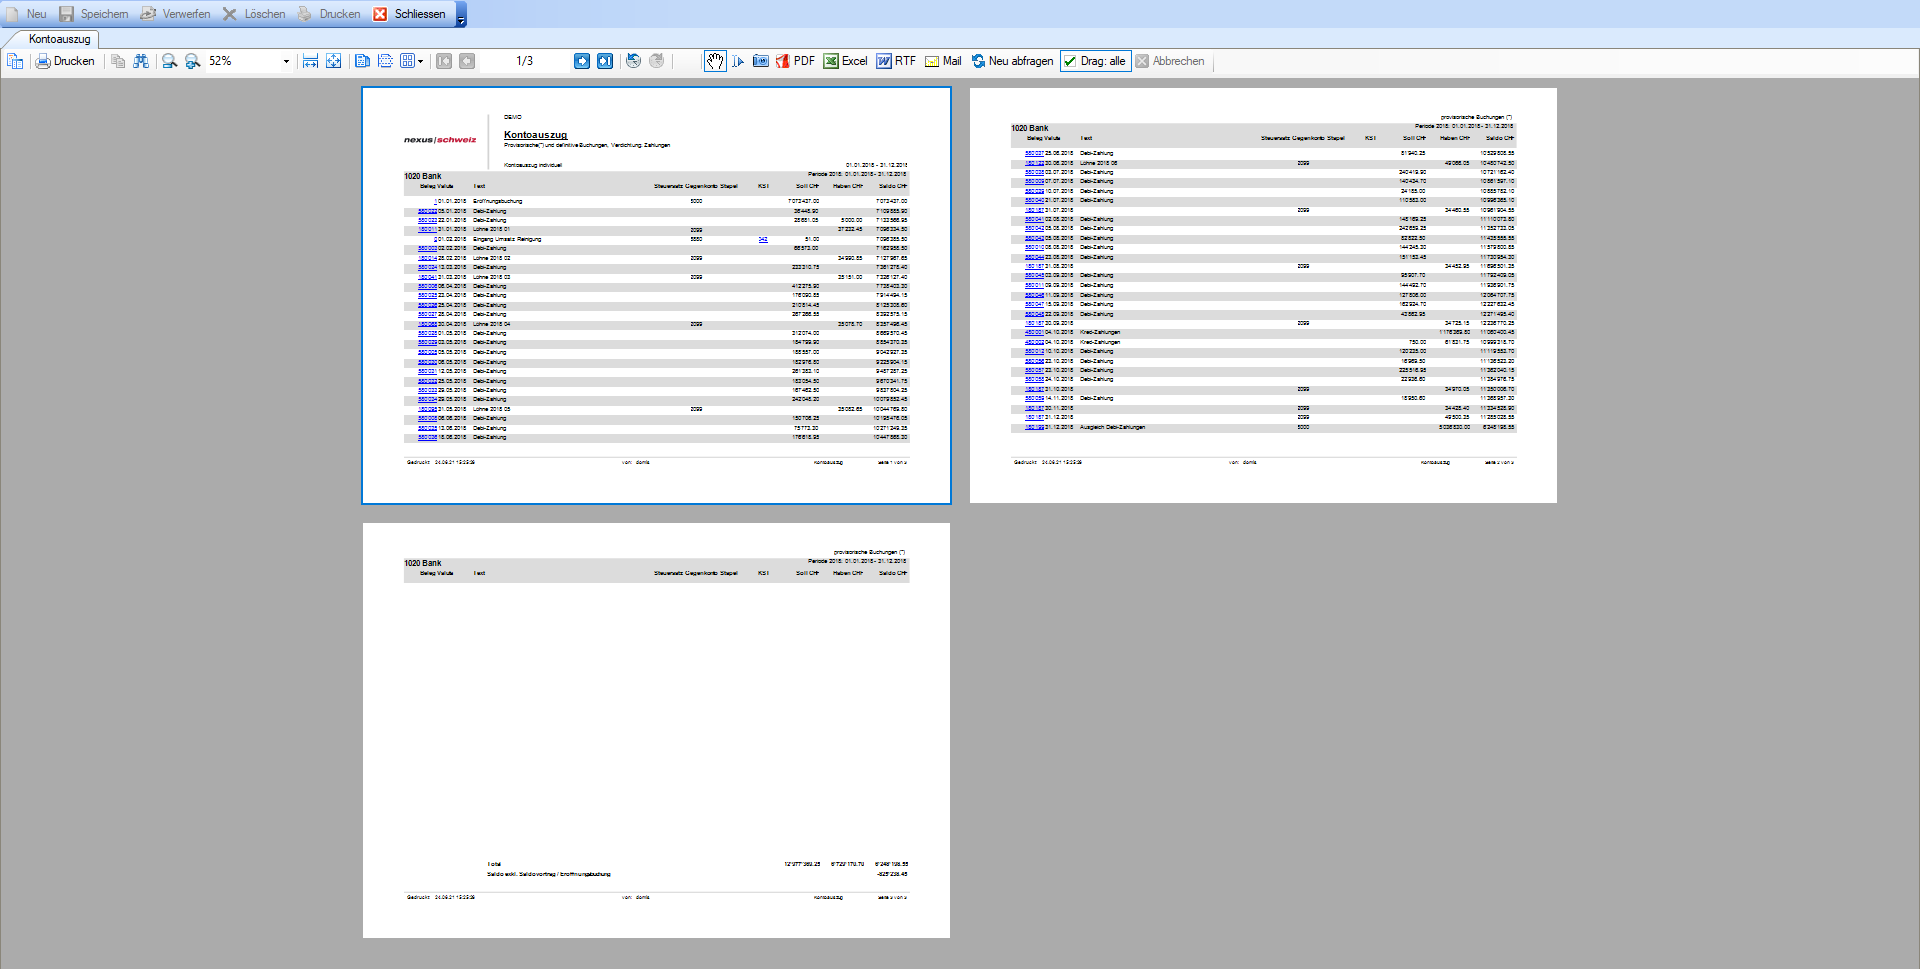Toggle the document tree panel icon

click(x=15, y=61)
